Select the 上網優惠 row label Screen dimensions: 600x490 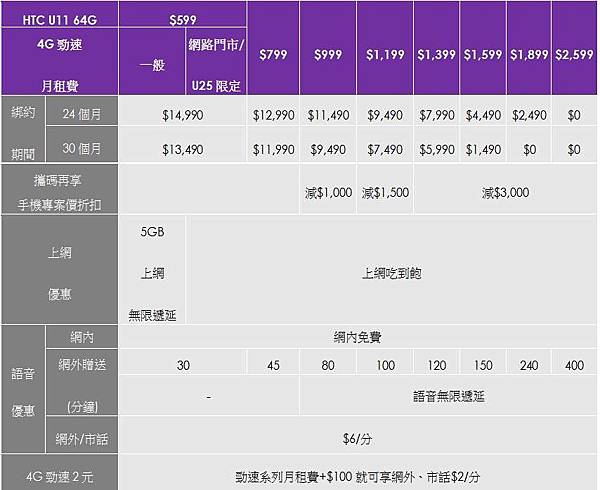(x=59, y=270)
